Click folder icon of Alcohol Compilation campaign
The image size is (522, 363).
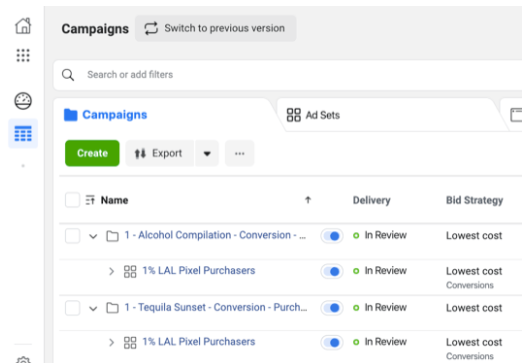coord(112,236)
